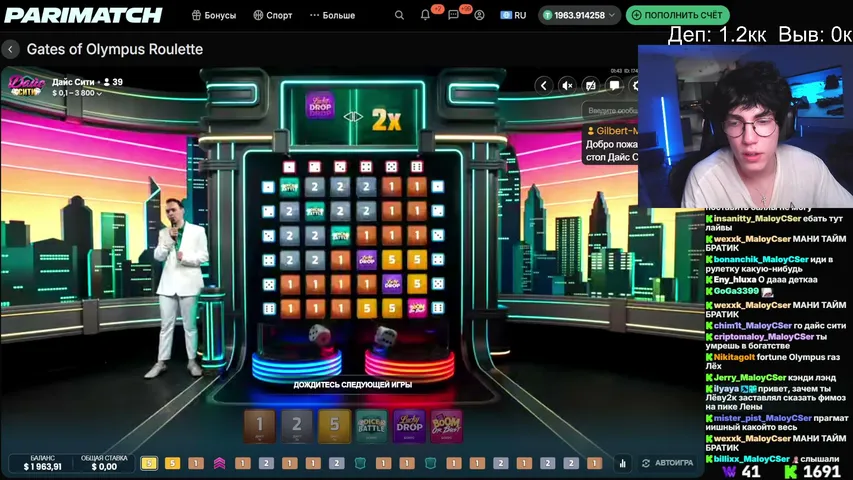Toggle the in-game chat bubble icon
Screen dimensions: 853x480
[x=614, y=85]
